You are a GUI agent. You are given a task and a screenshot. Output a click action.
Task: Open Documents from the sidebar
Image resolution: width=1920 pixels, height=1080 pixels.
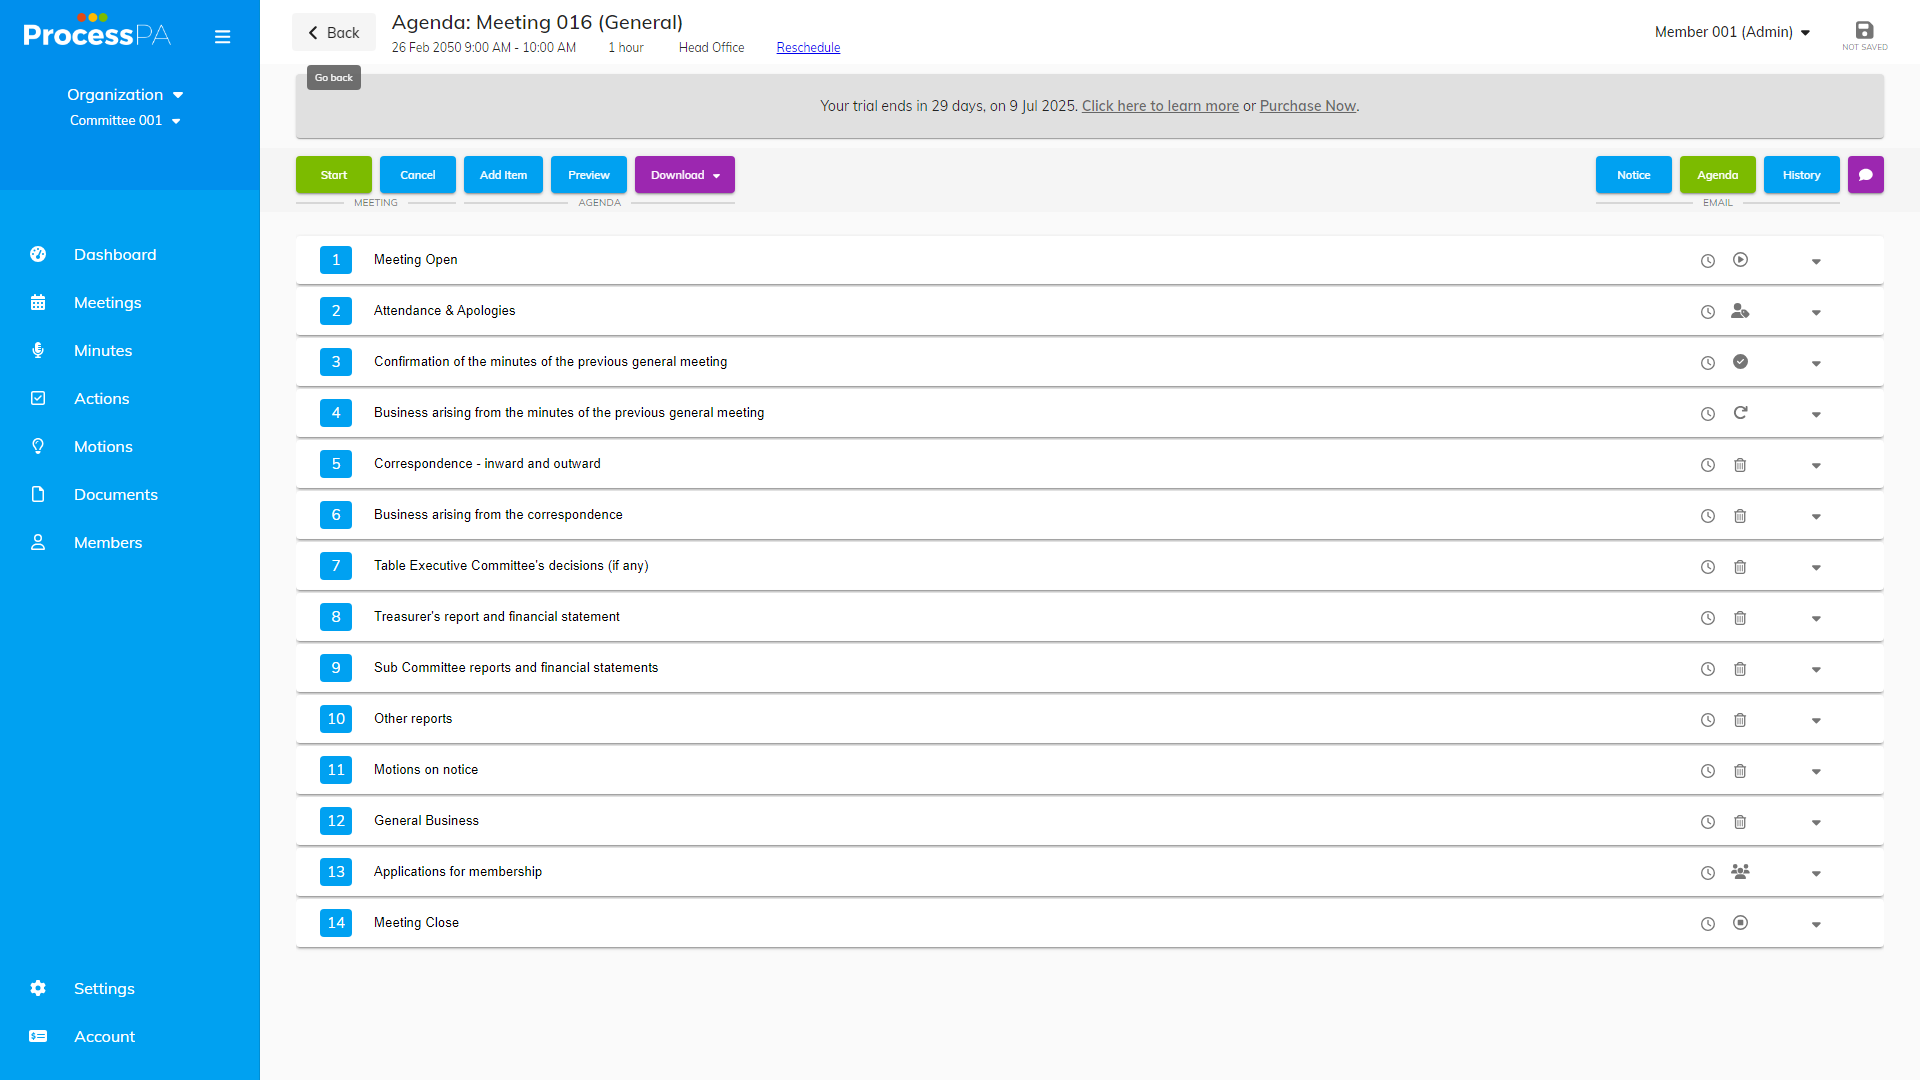tap(115, 495)
